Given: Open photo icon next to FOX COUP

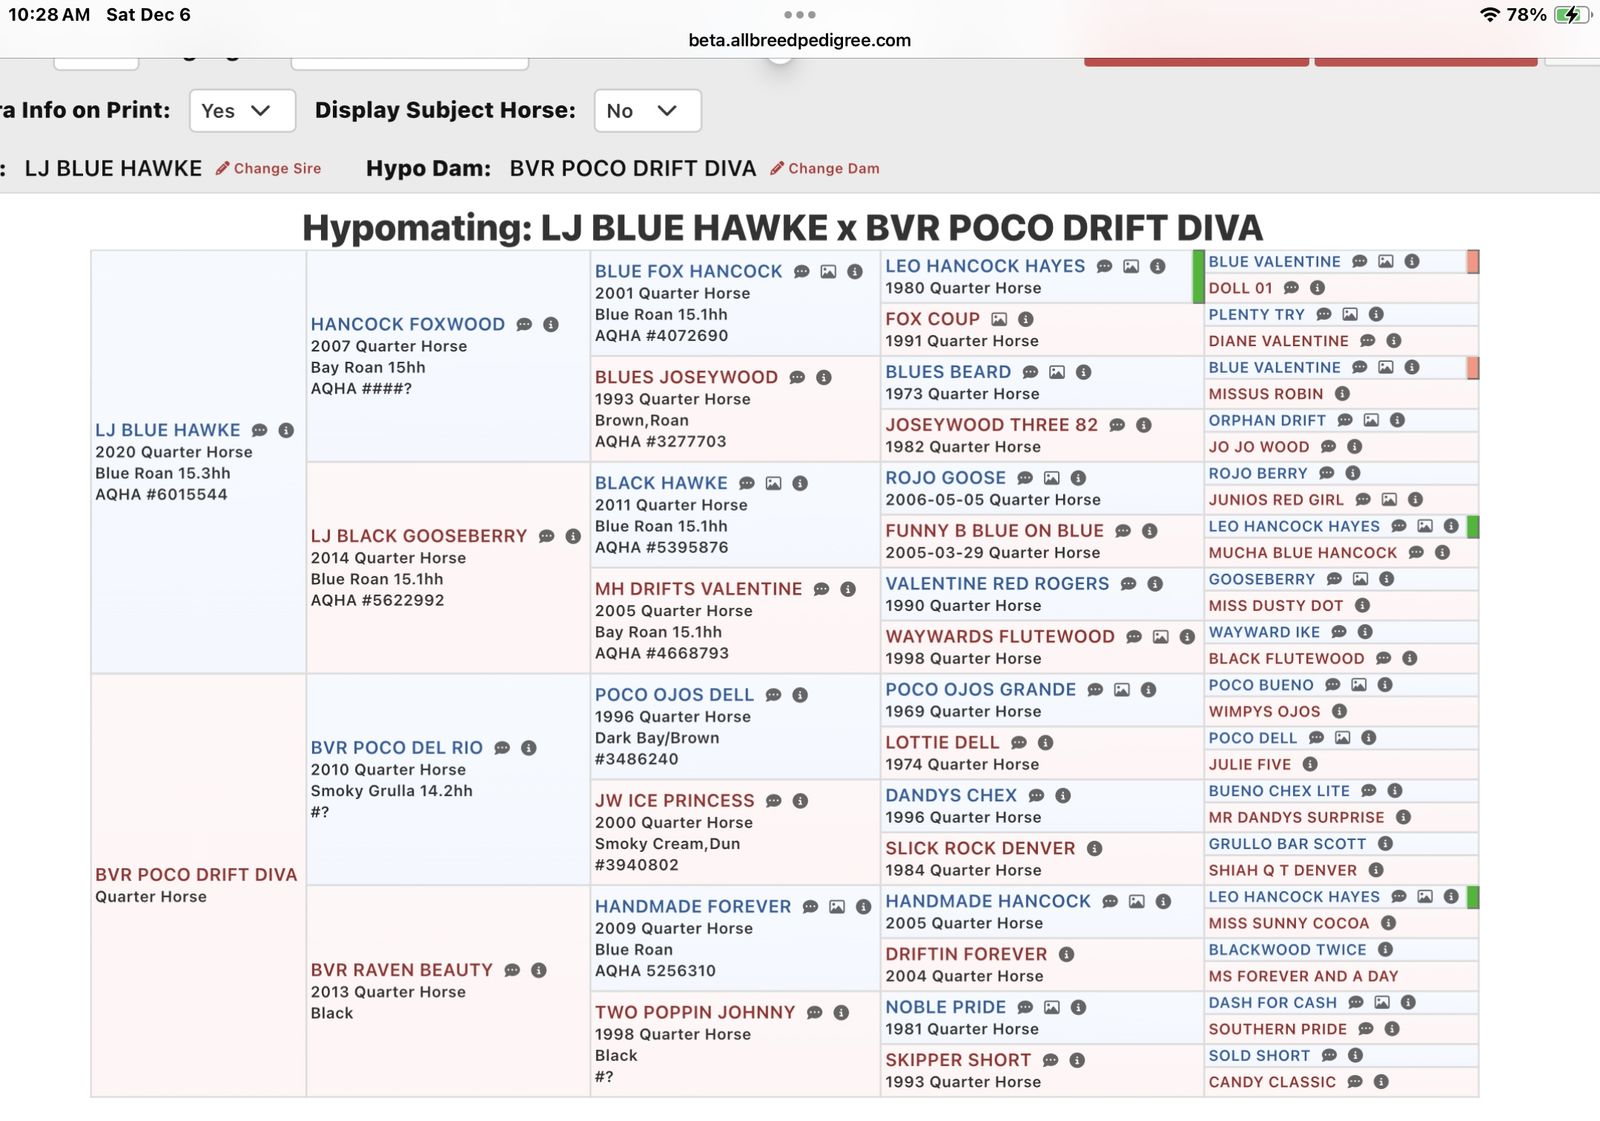Looking at the screenshot, I should pyautogui.click(x=999, y=319).
